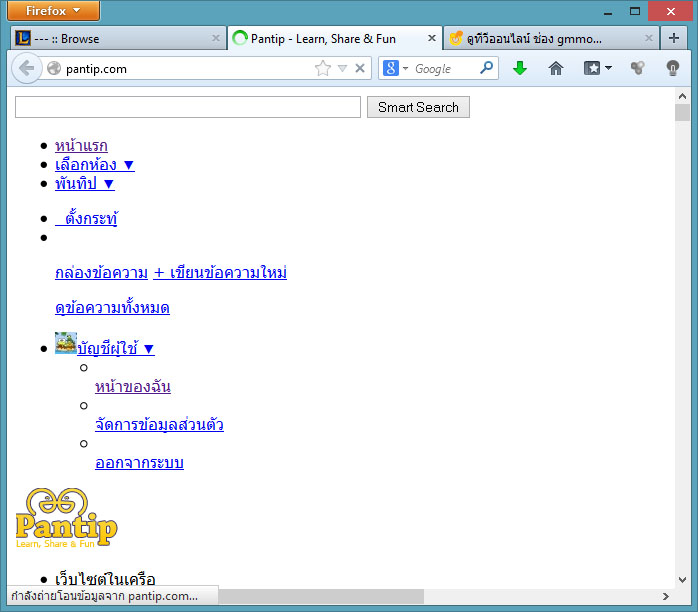Click the user avatar thumbnail
This screenshot has height=612, width=698.
coord(66,343)
